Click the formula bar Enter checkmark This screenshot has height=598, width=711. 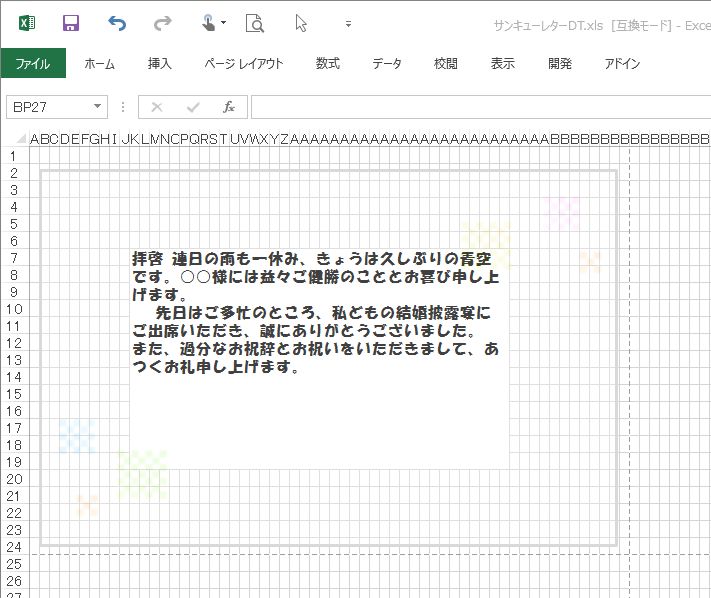[193, 107]
